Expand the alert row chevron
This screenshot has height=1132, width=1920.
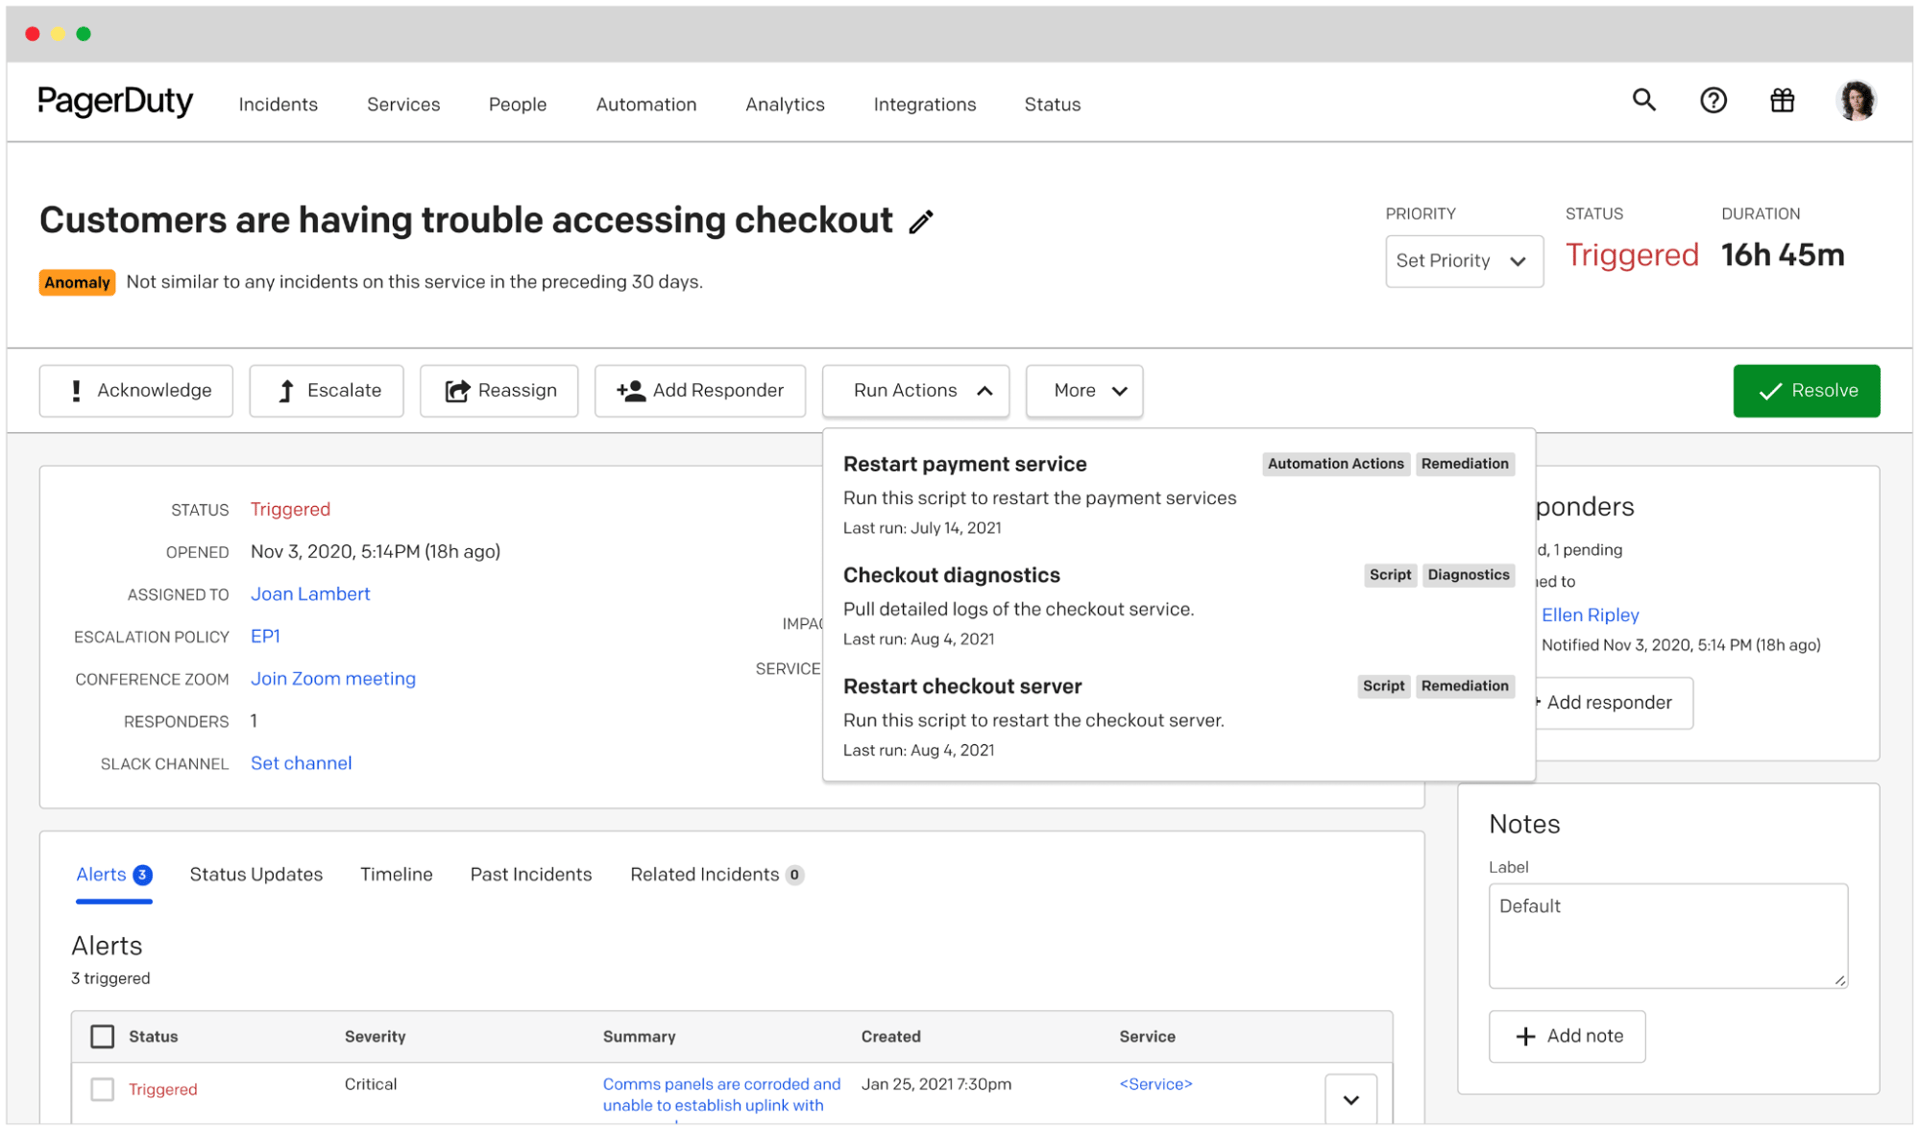point(1350,1100)
